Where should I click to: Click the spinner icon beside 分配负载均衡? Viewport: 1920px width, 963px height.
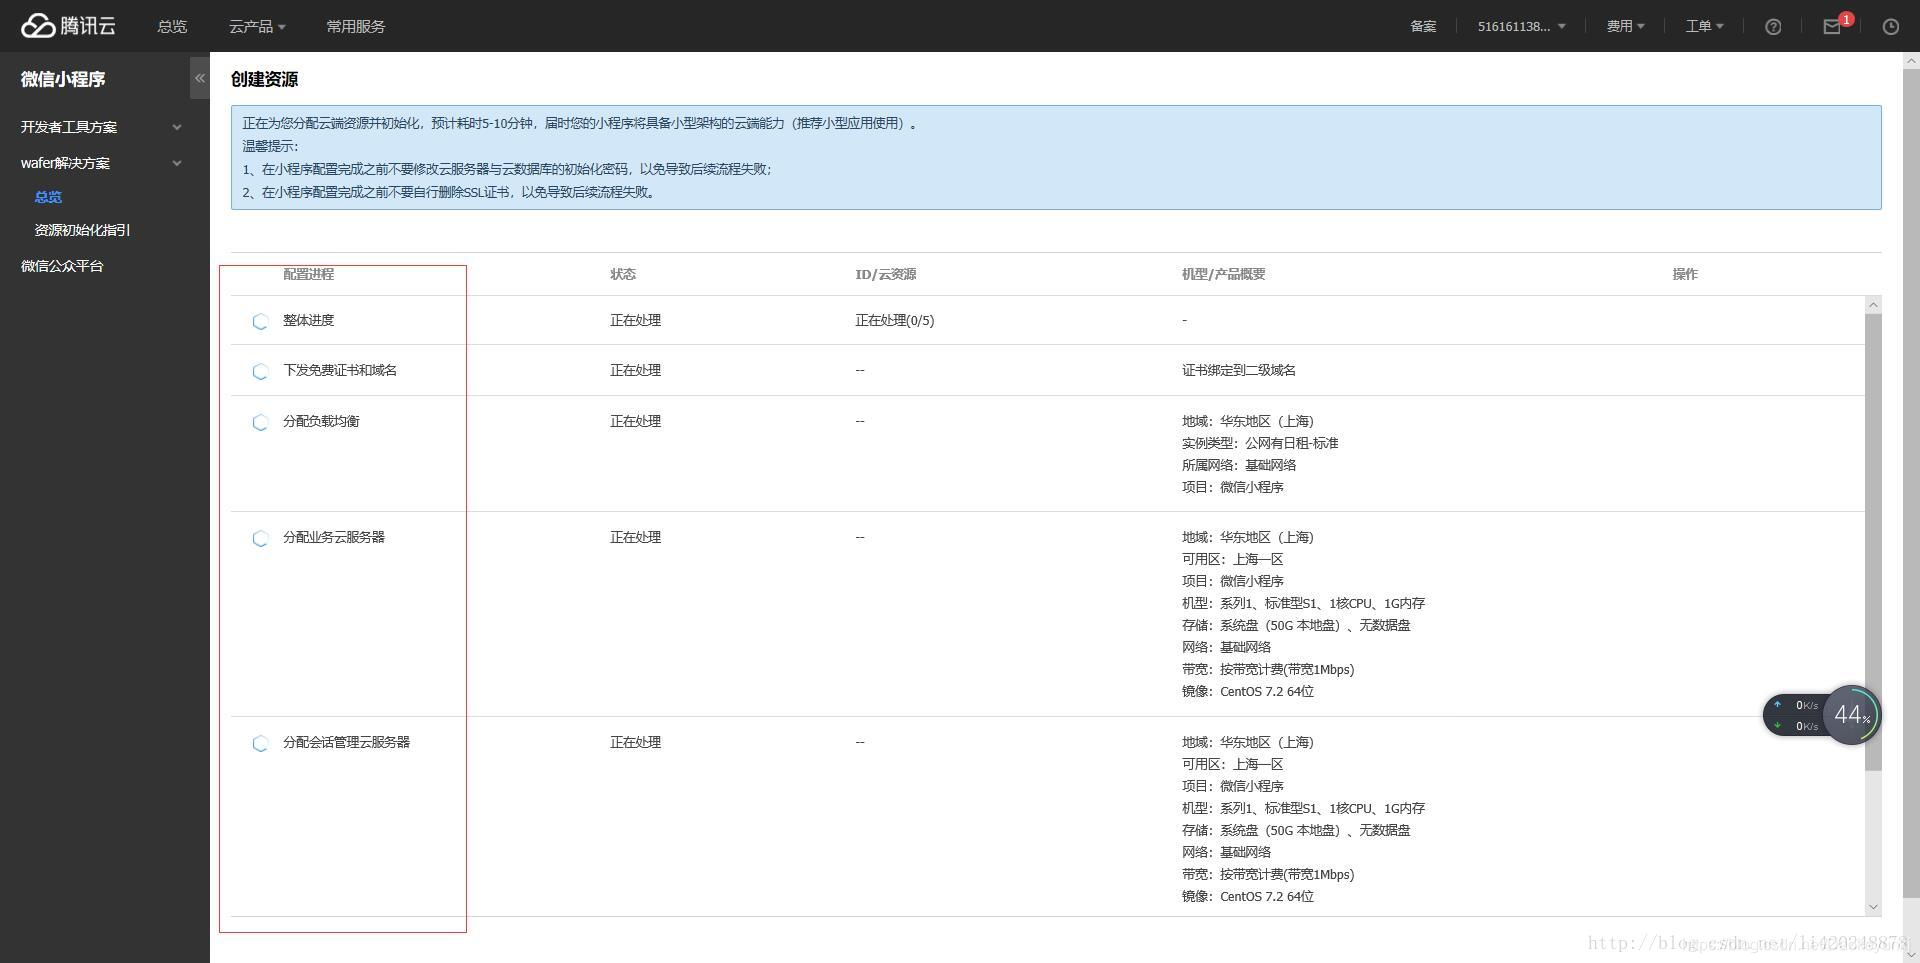click(x=260, y=422)
